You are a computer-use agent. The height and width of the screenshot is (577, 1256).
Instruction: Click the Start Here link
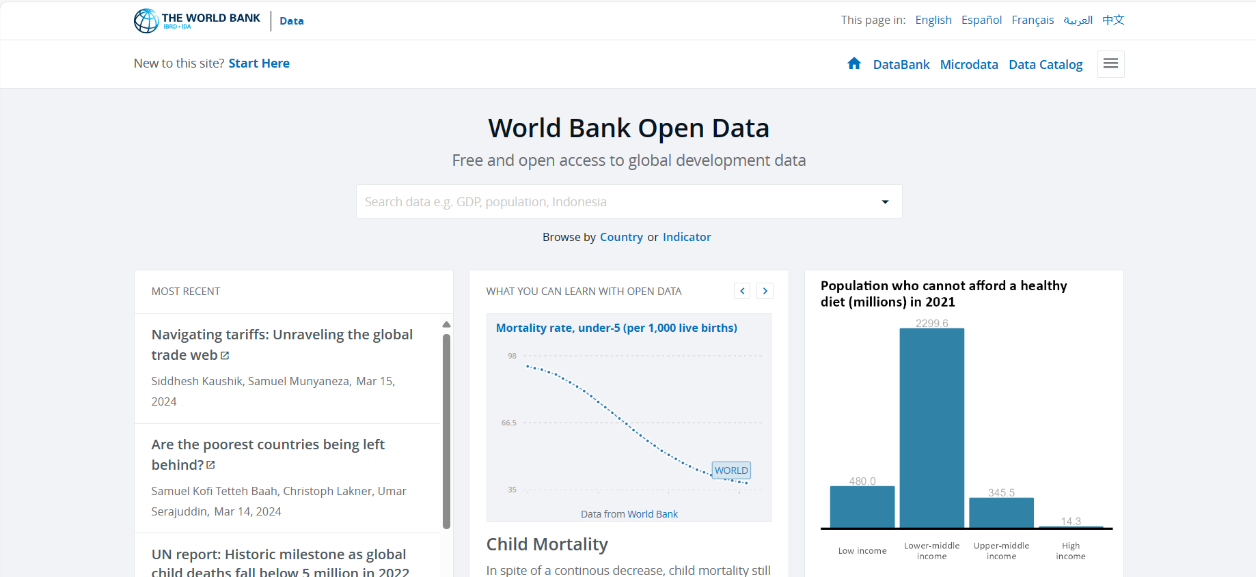(259, 63)
